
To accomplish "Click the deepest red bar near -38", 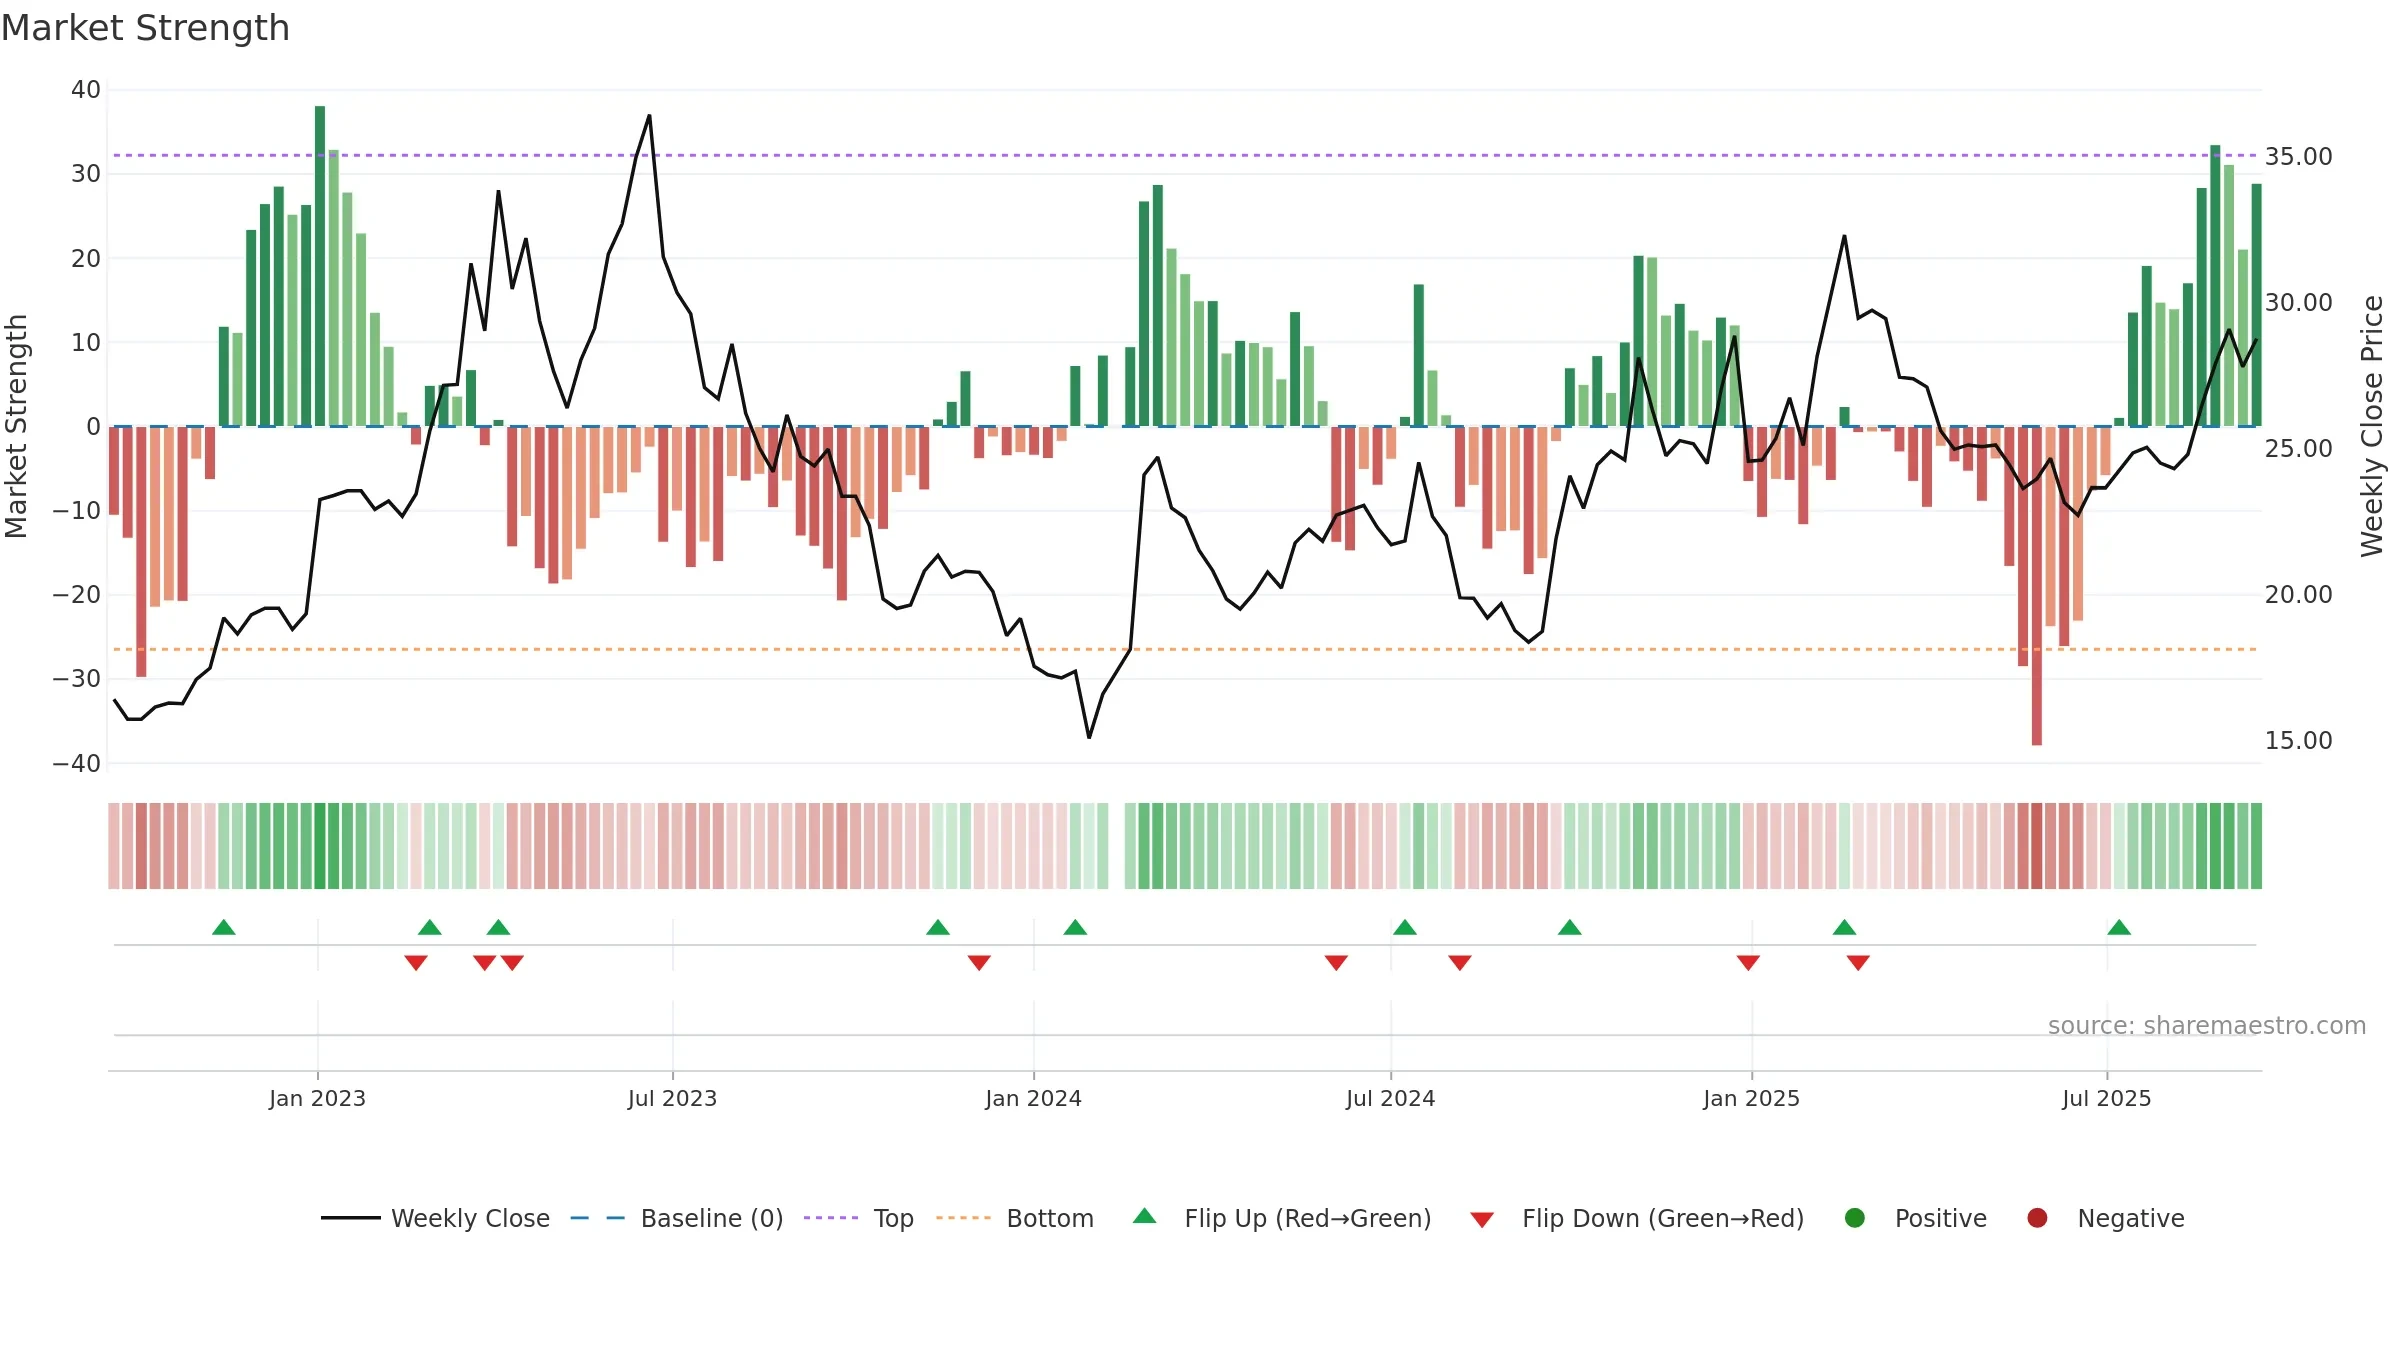I will (x=2036, y=586).
